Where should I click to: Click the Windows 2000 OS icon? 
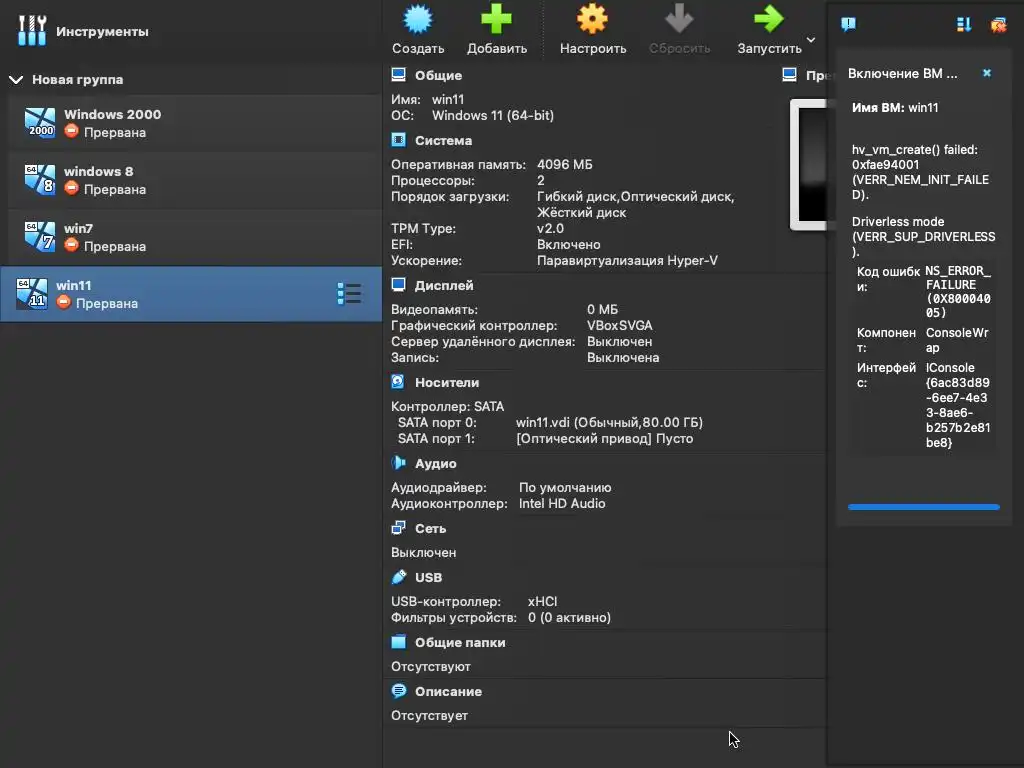pyautogui.click(x=40, y=123)
